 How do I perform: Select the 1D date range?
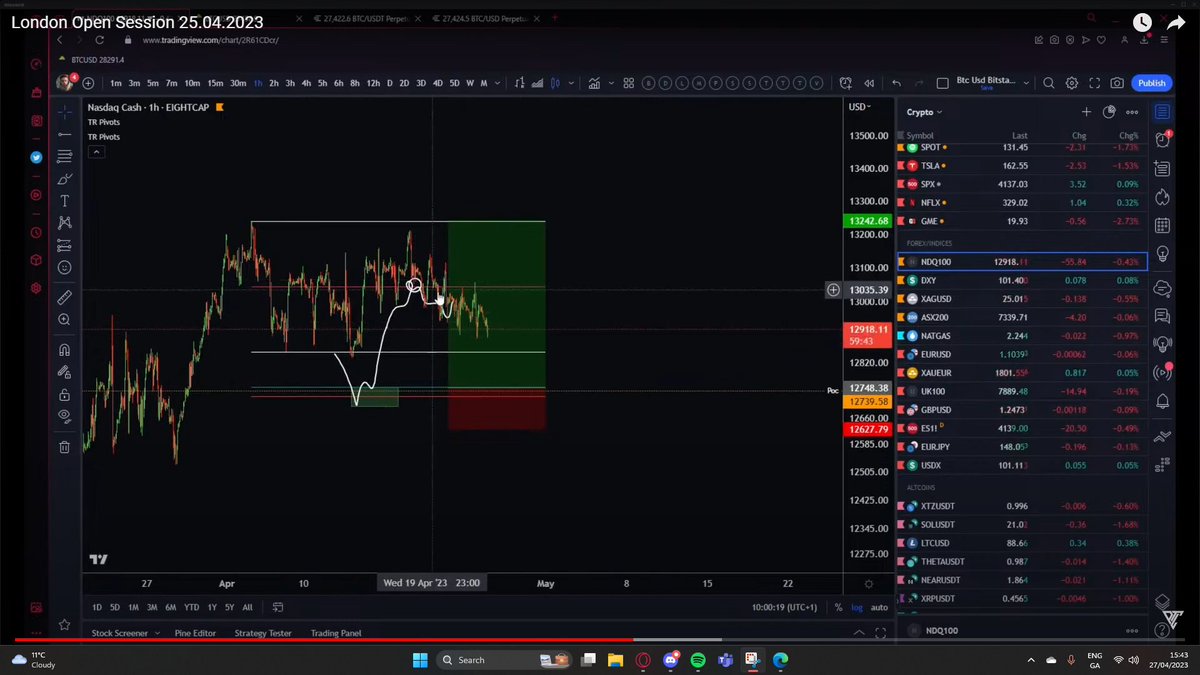(x=97, y=607)
